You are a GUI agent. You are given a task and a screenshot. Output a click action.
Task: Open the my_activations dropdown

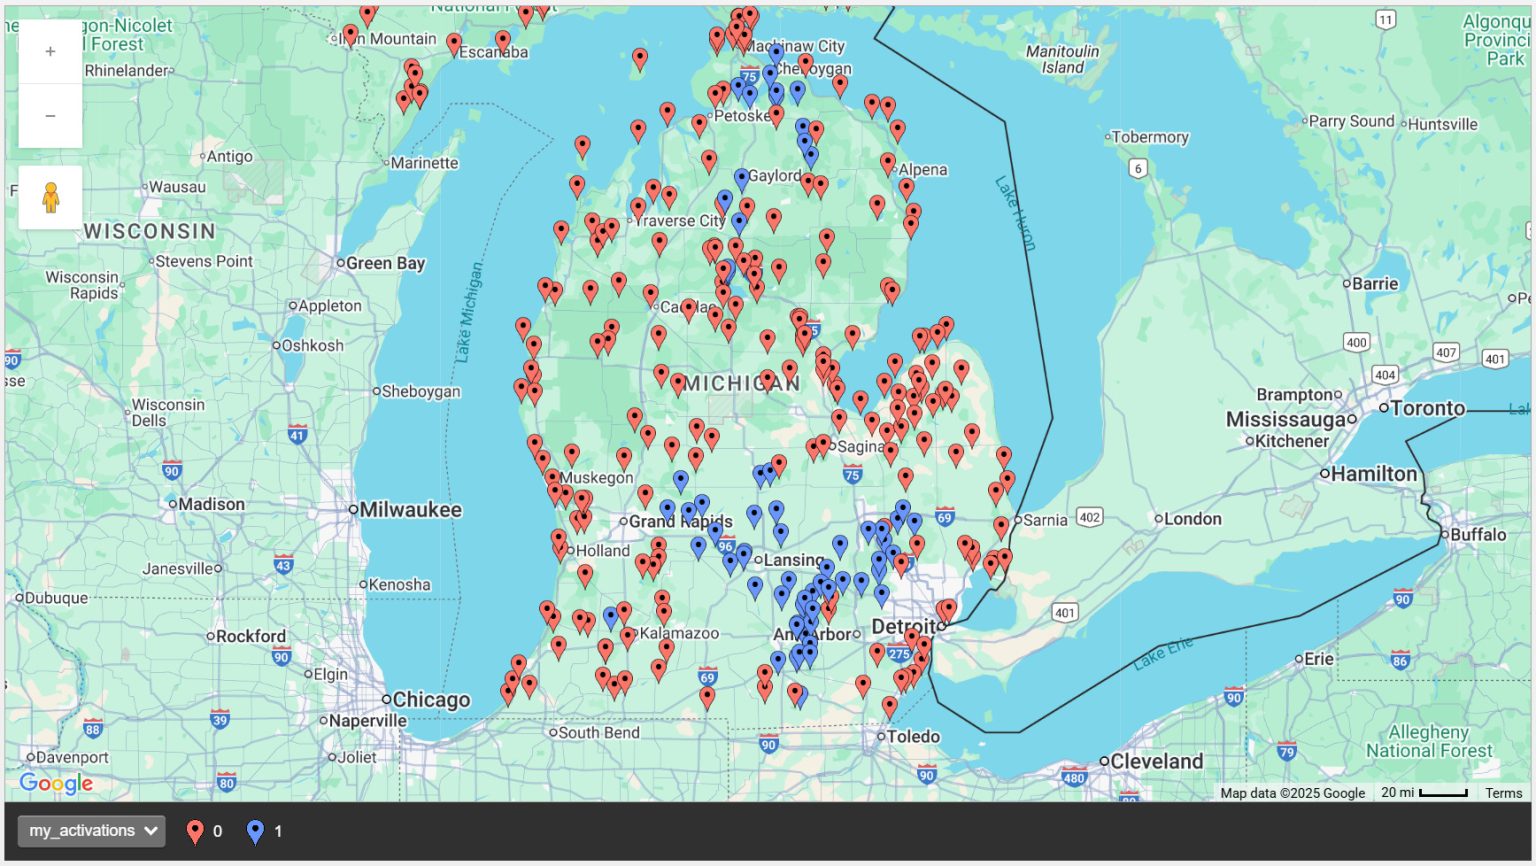click(x=91, y=831)
